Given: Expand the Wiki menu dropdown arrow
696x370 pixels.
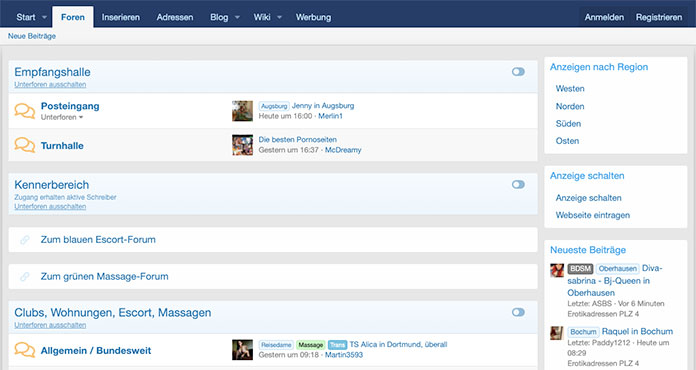Looking at the screenshot, I should pyautogui.click(x=279, y=17).
